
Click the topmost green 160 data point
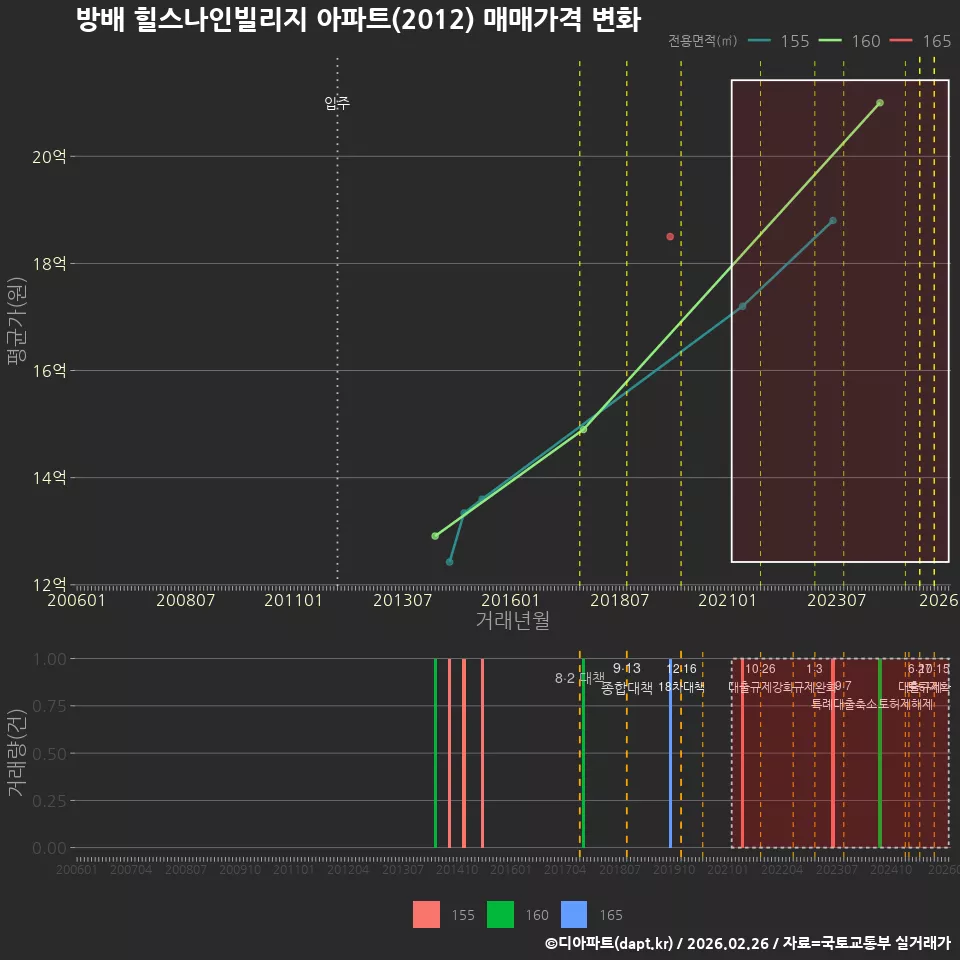pos(880,103)
